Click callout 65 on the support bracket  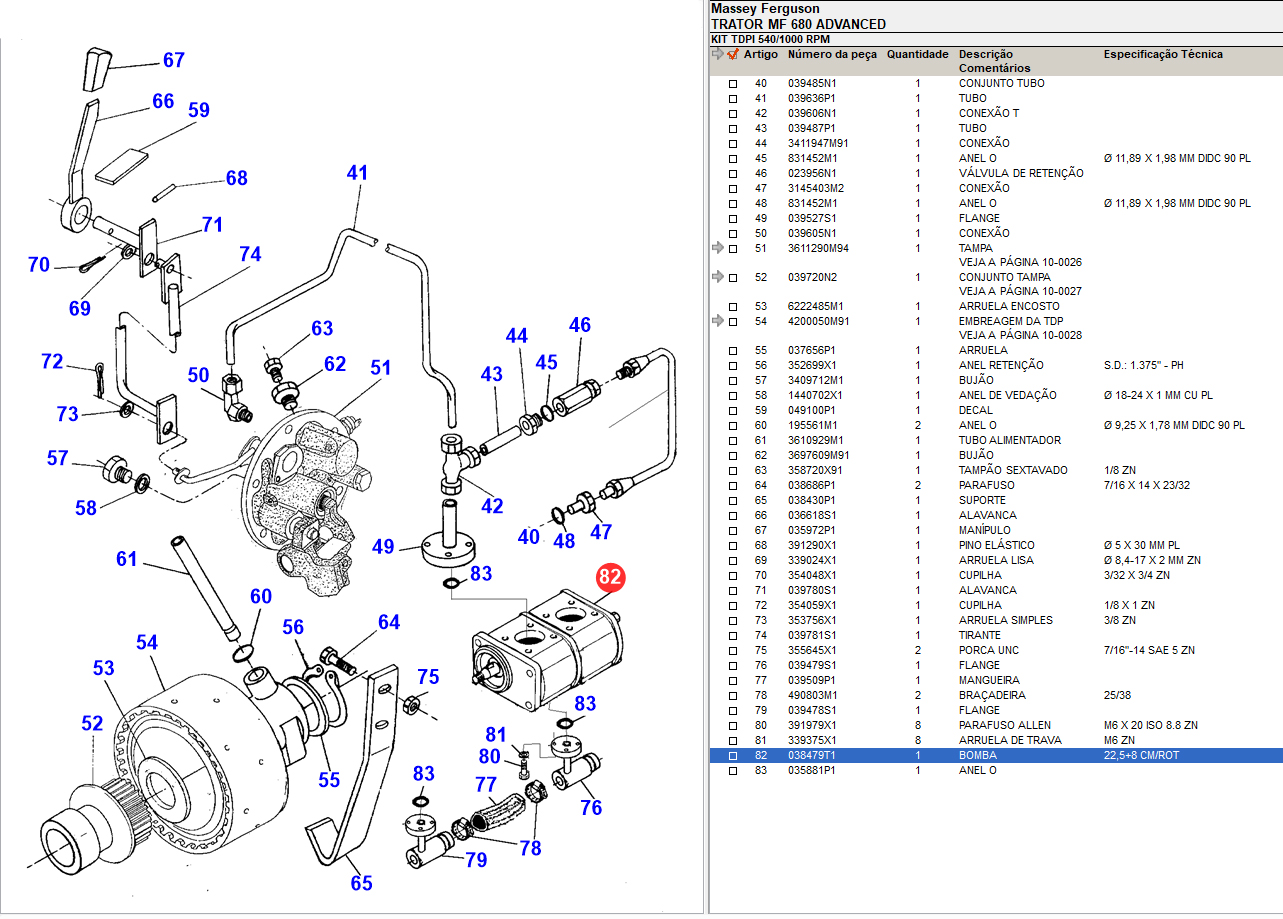[361, 883]
